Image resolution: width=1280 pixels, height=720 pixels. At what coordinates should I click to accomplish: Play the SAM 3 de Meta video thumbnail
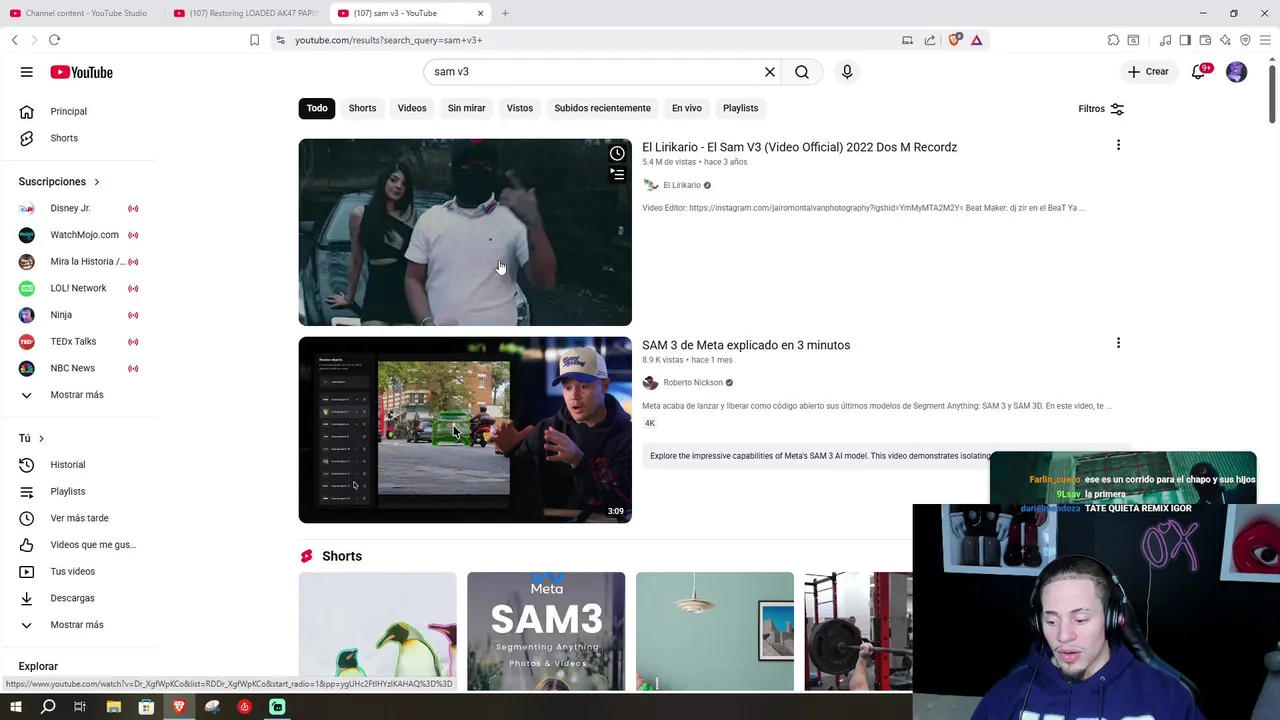coord(465,430)
